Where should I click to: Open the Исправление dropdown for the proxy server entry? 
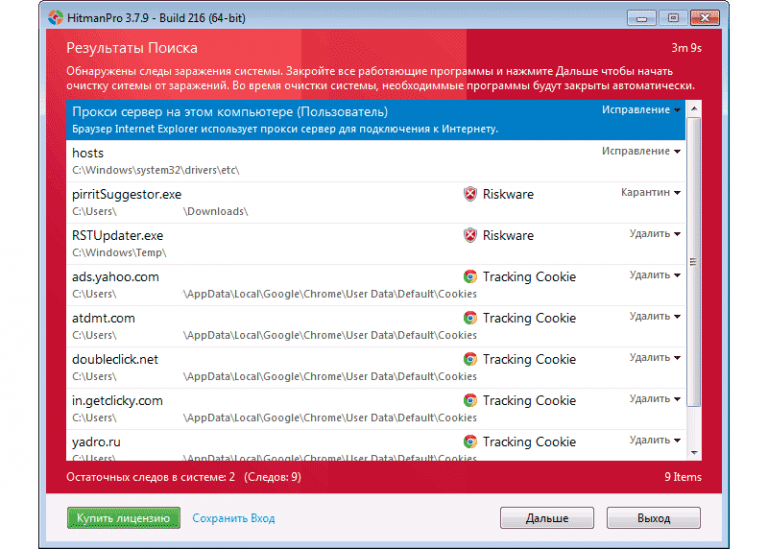[x=641, y=110]
